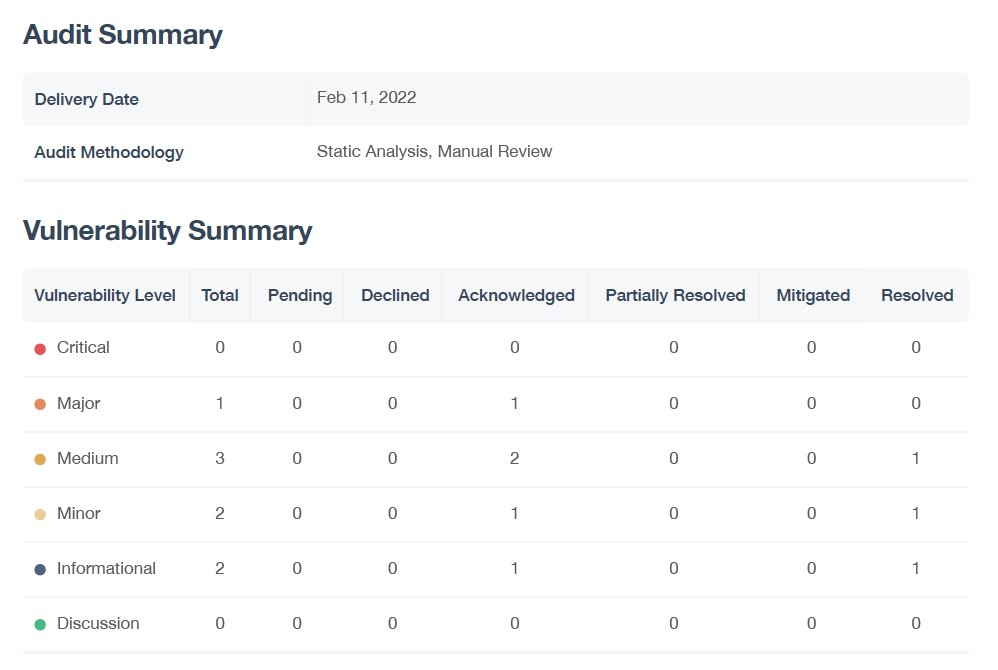Image resolution: width=998 pixels, height=670 pixels.
Task: Click Medium's Acknowledged count "2"
Action: pos(514,458)
